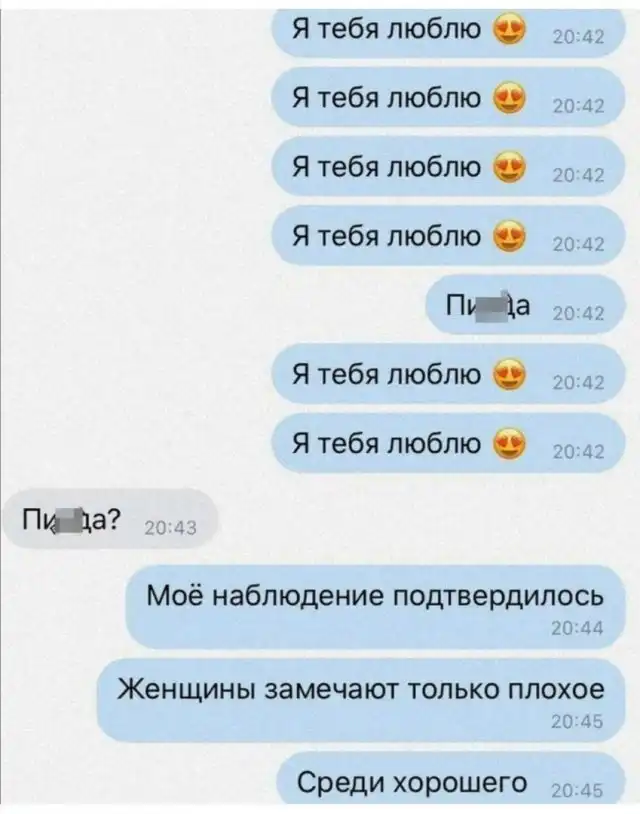Select the incoming gray message bubble with question mark
This screenshot has height=814, width=640.
tap(110, 519)
